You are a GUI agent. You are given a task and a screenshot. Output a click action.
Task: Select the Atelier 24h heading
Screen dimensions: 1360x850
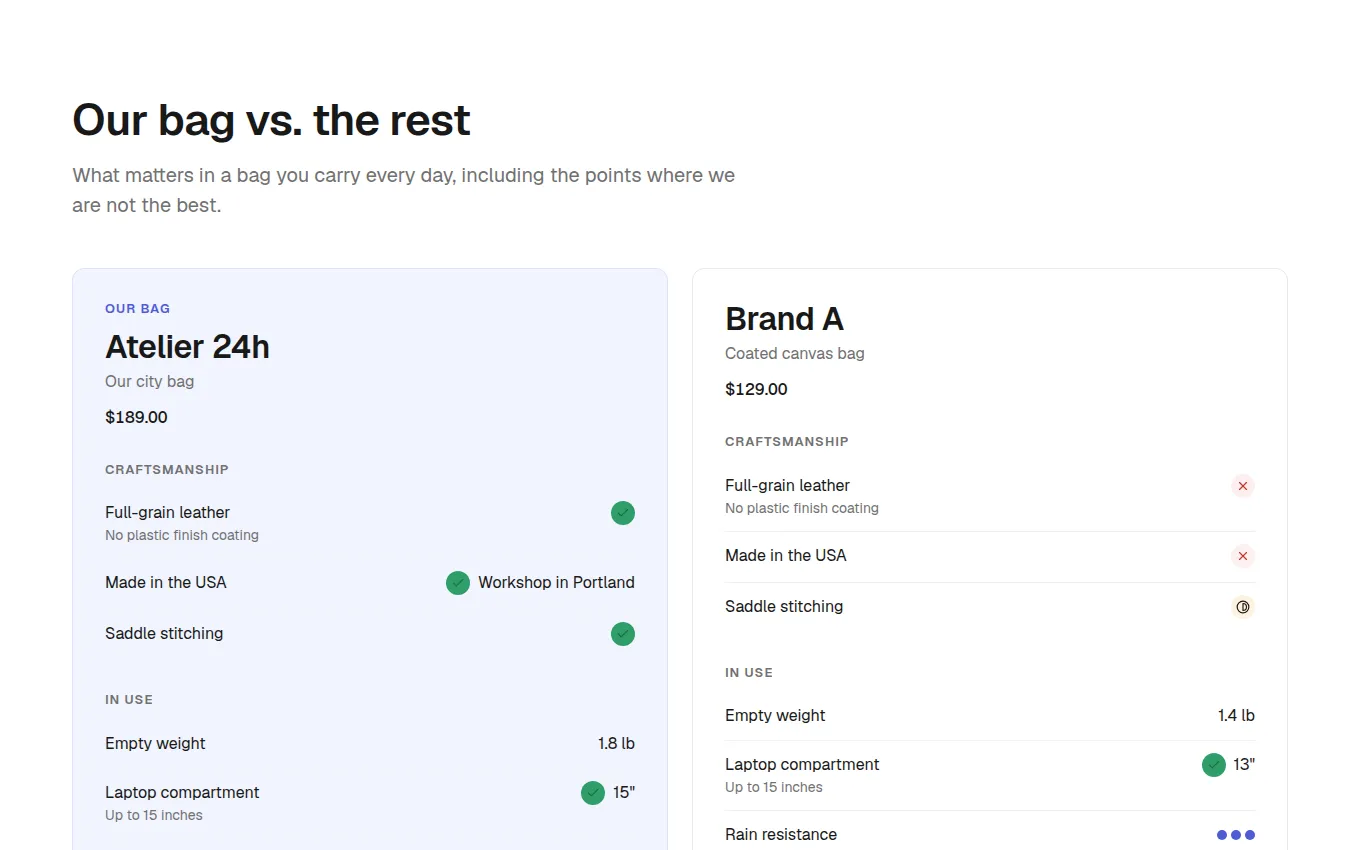tap(187, 347)
